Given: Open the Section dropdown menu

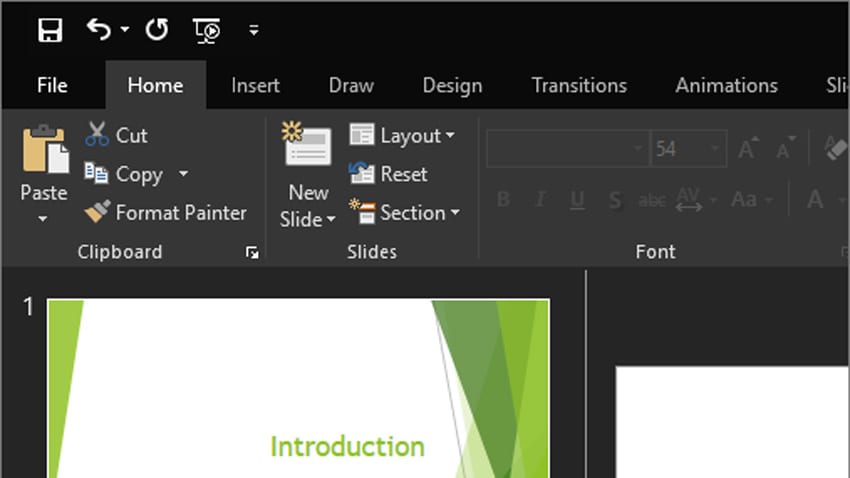Looking at the screenshot, I should pyautogui.click(x=404, y=212).
